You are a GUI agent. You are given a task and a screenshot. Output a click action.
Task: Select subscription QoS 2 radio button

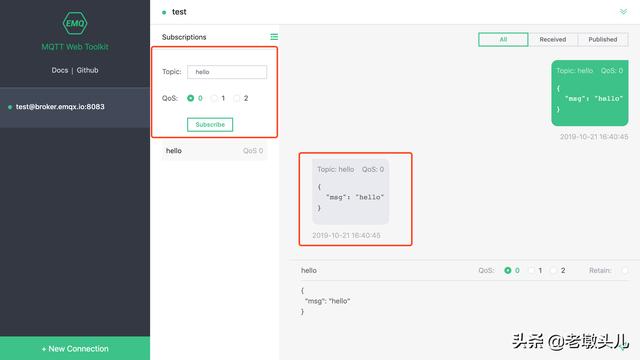(x=237, y=98)
